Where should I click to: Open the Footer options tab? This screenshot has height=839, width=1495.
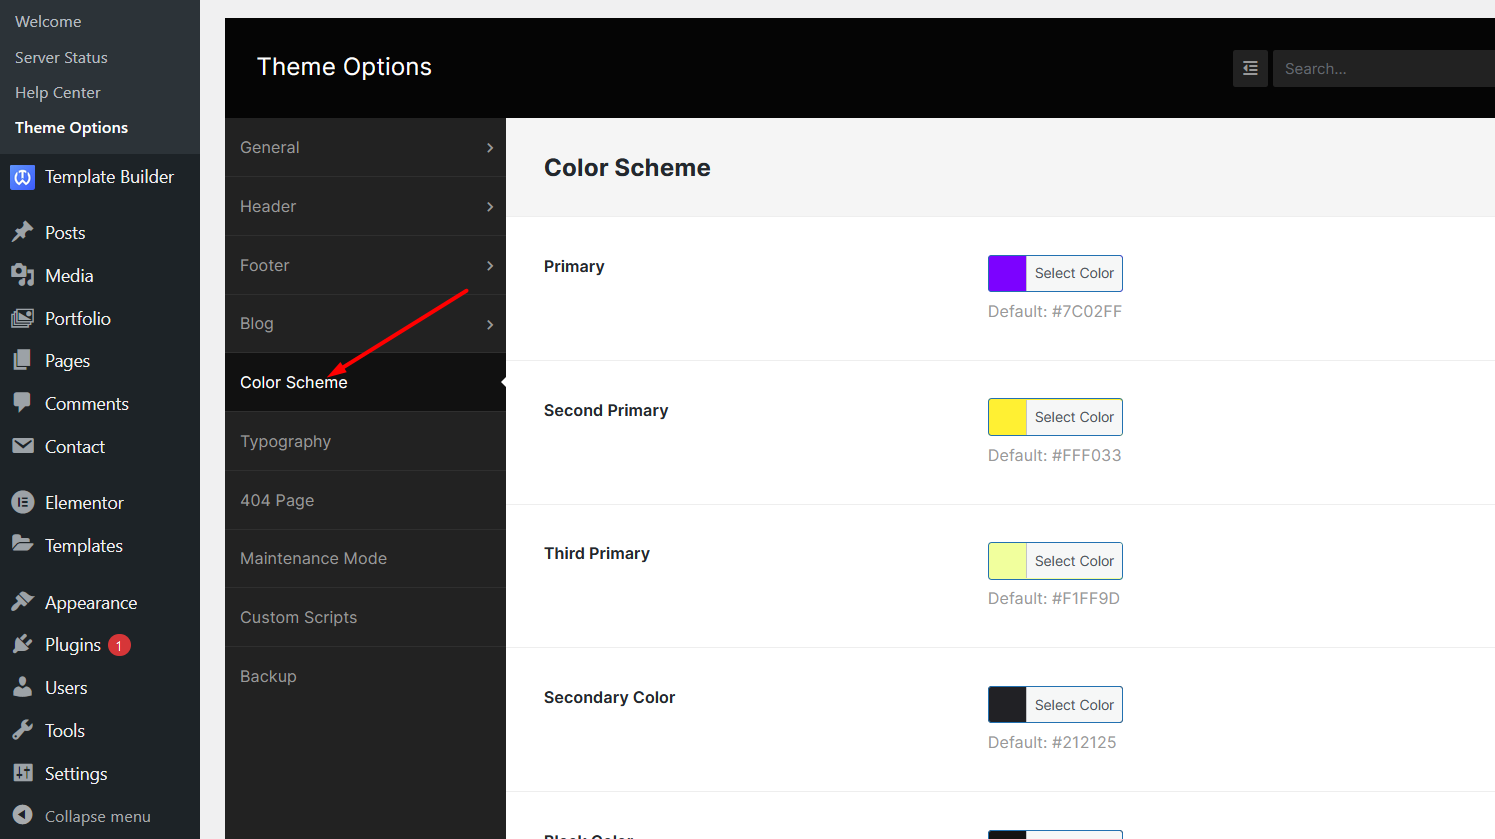tap(365, 265)
